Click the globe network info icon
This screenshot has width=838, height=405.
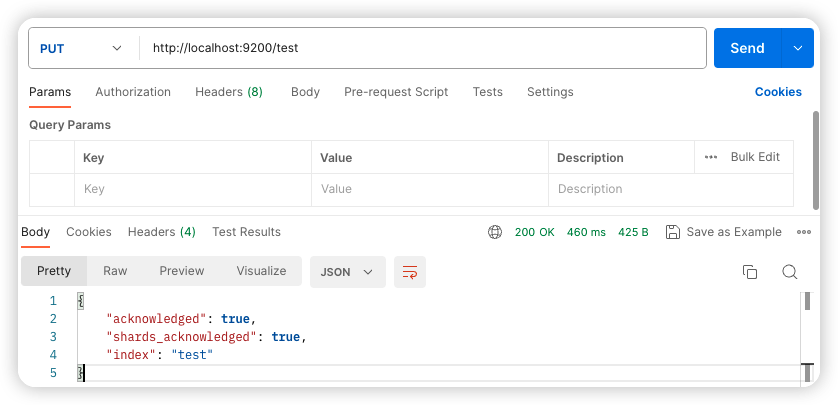point(495,232)
